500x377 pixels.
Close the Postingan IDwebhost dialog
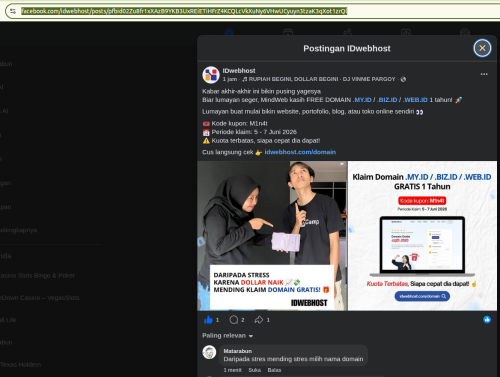tap(482, 48)
